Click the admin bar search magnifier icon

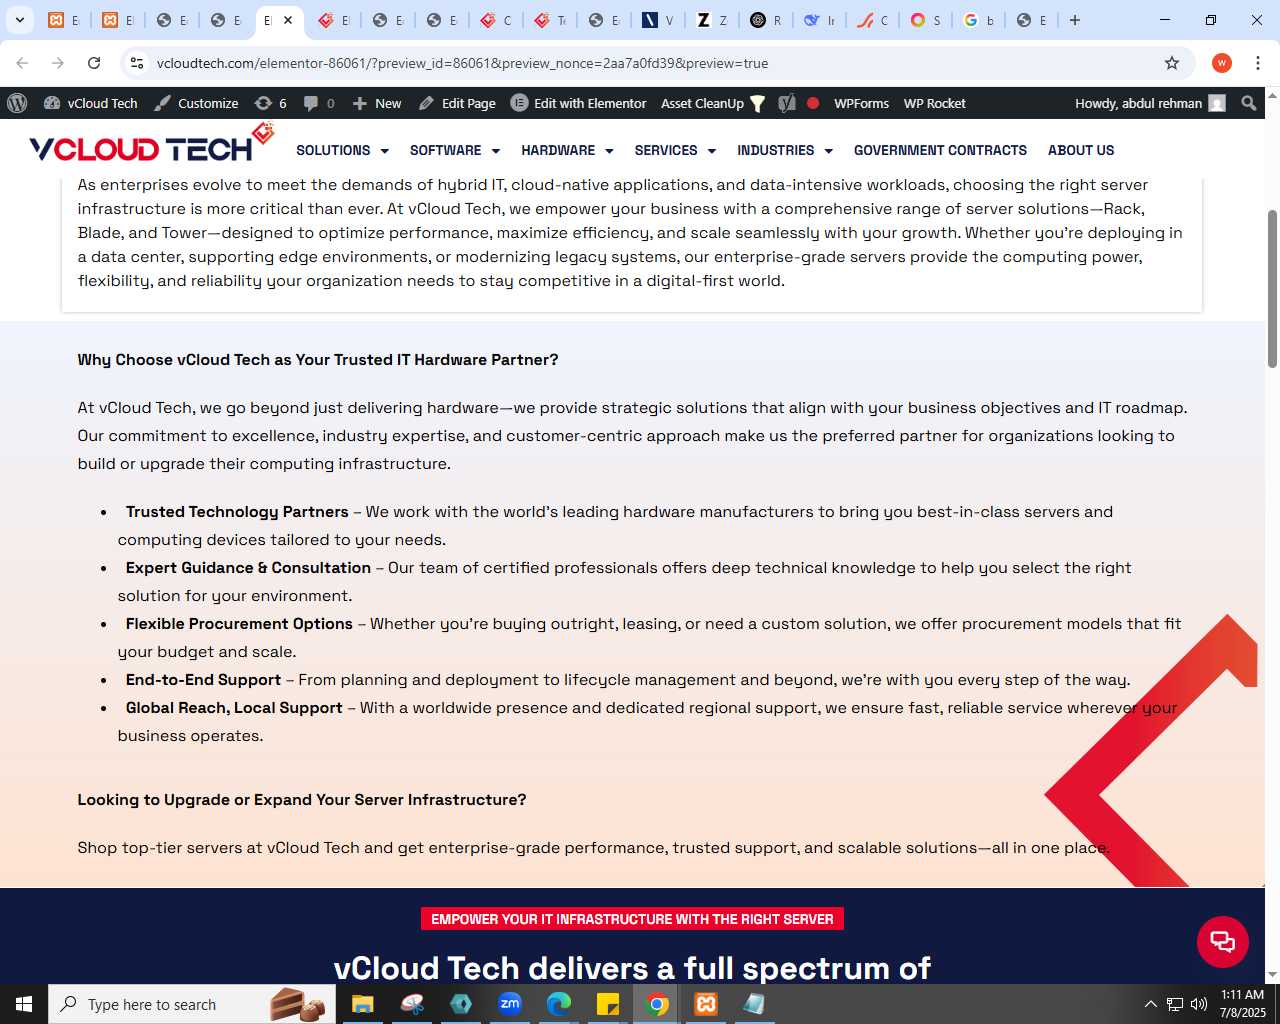pos(1248,103)
